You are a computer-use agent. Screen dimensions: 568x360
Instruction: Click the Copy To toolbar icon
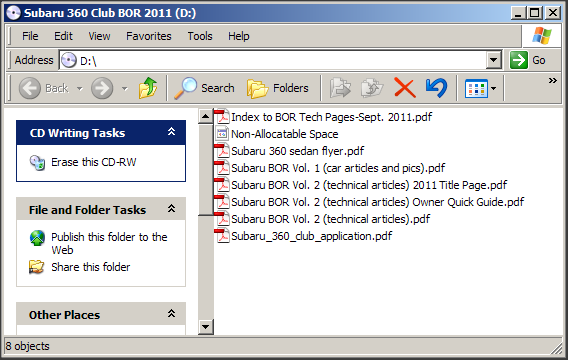click(x=372, y=88)
